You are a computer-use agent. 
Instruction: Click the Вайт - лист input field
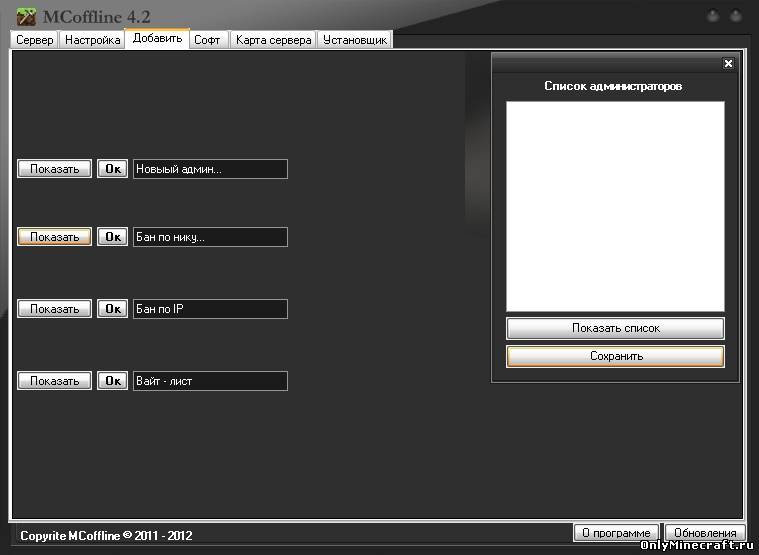pyautogui.click(x=210, y=381)
